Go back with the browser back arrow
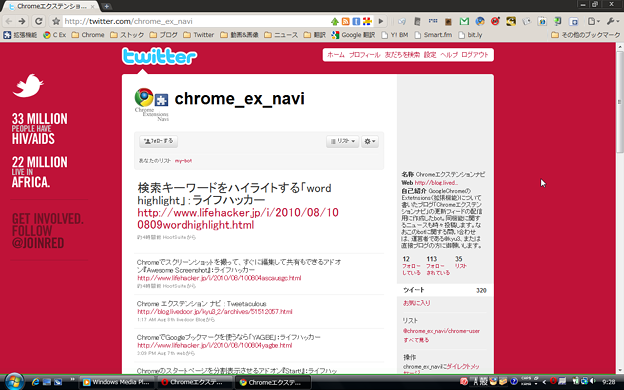The image size is (624, 390). (9, 21)
